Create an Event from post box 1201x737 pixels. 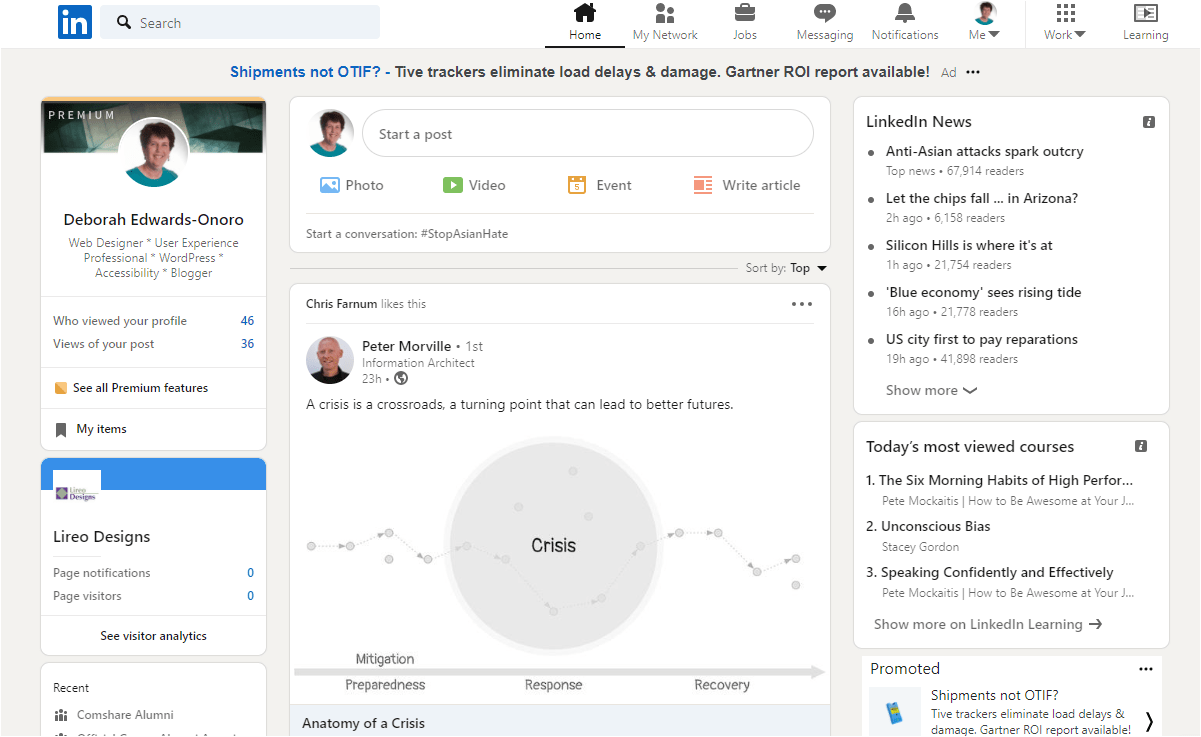pyautogui.click(x=599, y=185)
